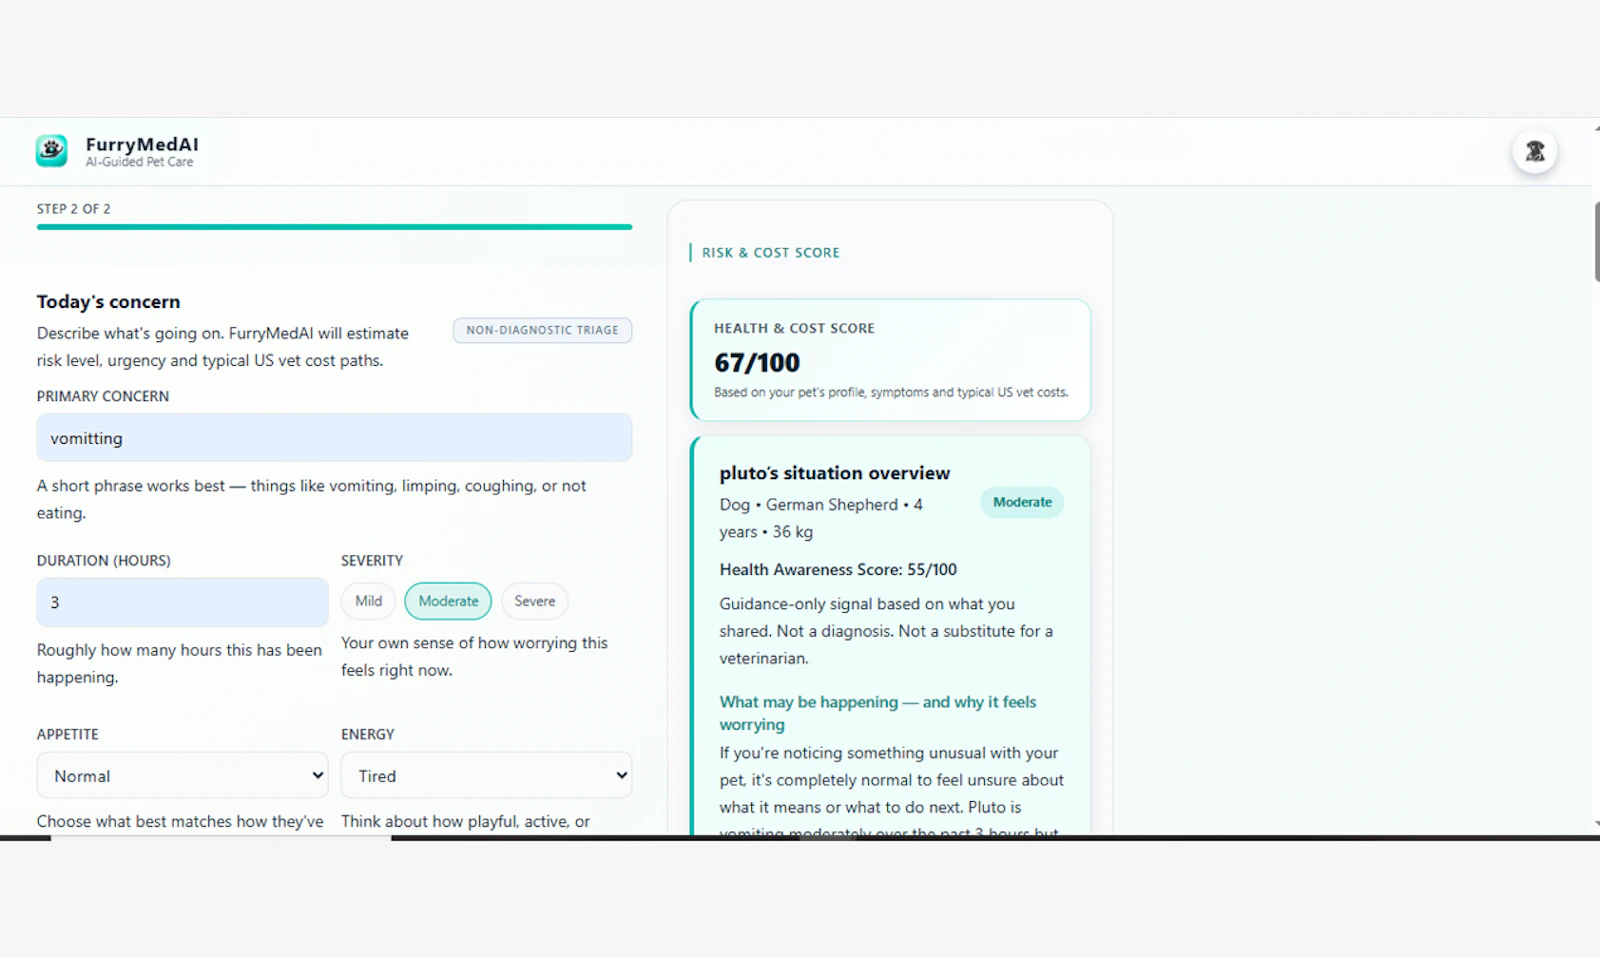Click the Moderate risk badge in overview

1022,502
